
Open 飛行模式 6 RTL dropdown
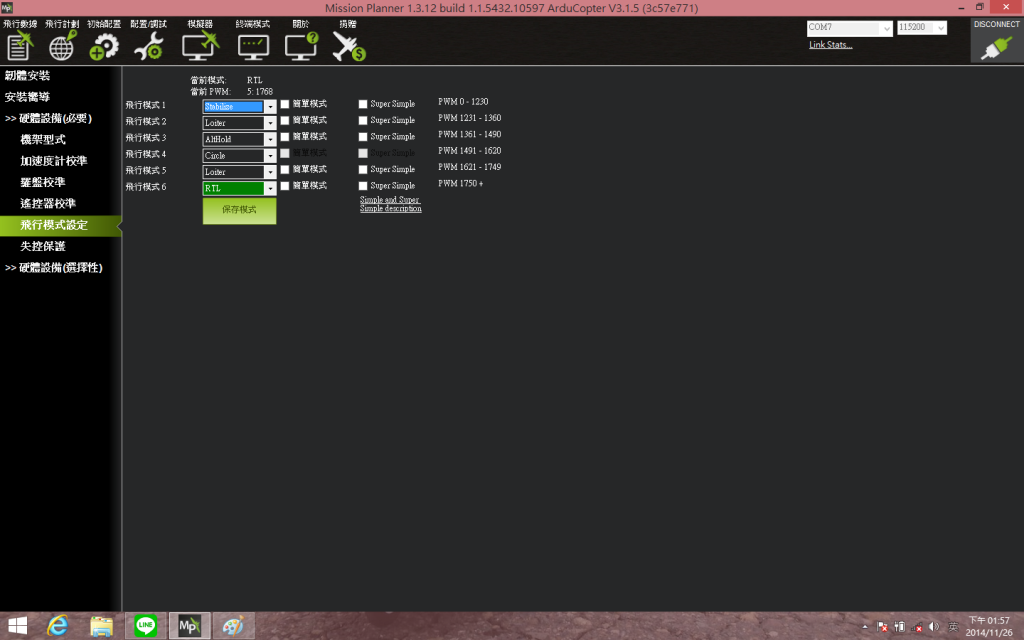(270, 188)
